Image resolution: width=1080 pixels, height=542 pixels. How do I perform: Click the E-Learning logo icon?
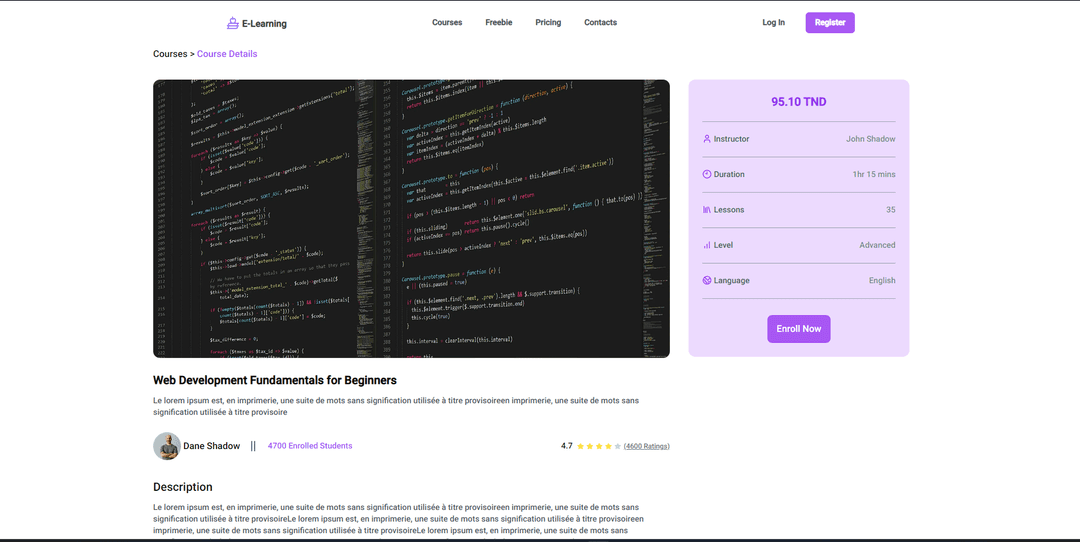(233, 23)
